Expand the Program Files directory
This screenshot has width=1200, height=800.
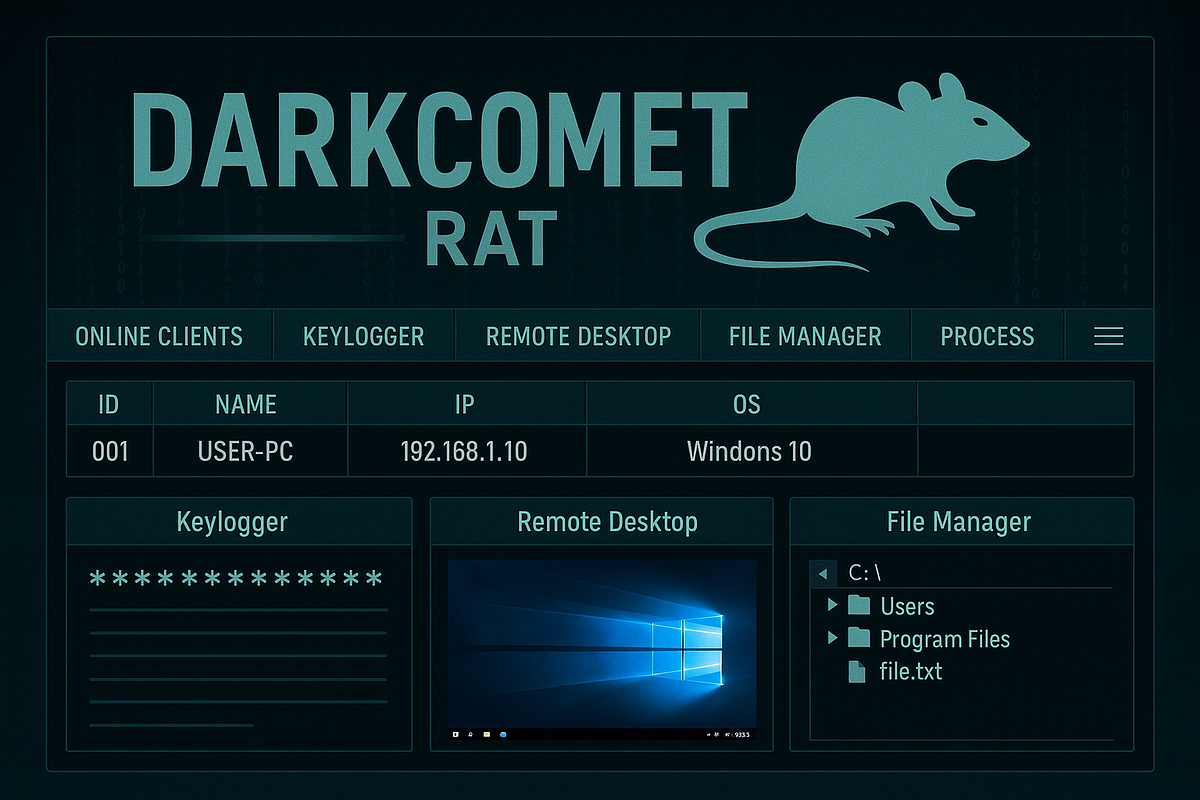(833, 639)
